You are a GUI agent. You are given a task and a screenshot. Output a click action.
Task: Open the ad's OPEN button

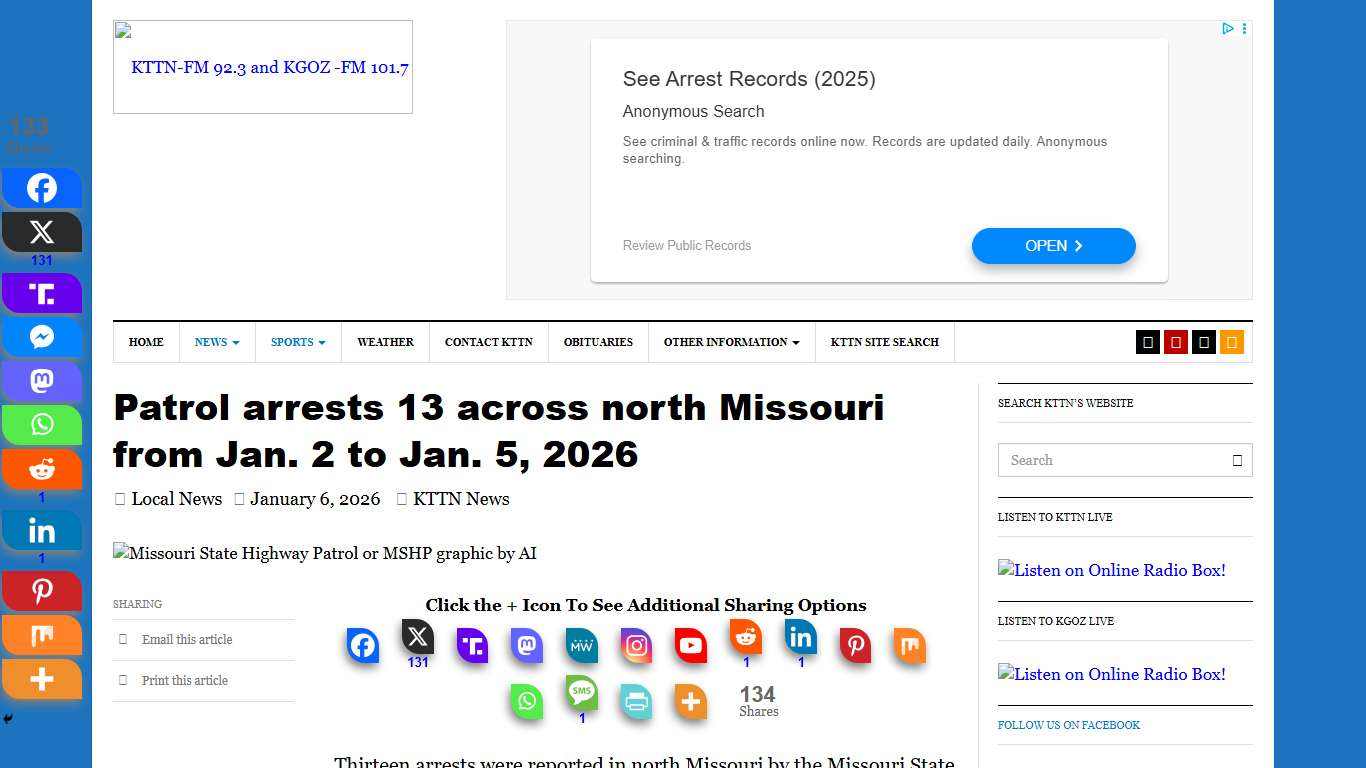(x=1053, y=245)
